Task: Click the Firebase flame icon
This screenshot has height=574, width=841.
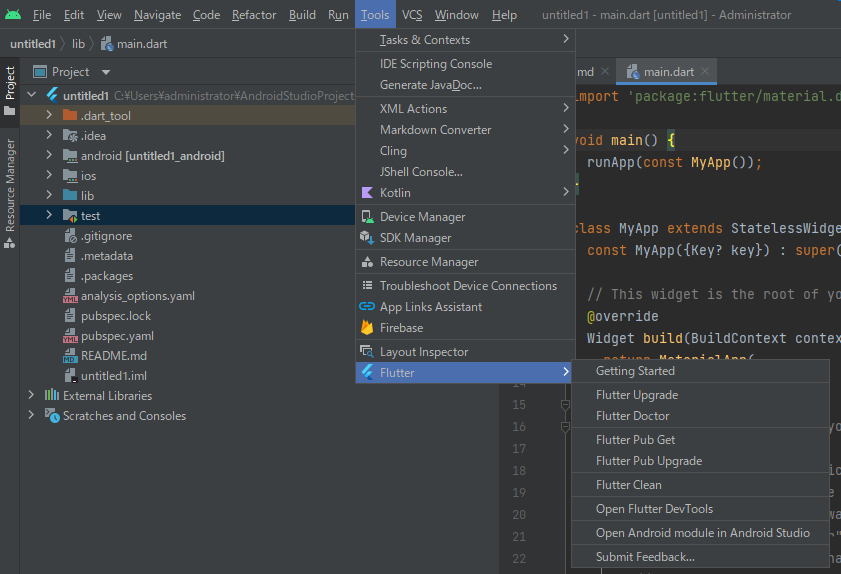Action: [367, 327]
